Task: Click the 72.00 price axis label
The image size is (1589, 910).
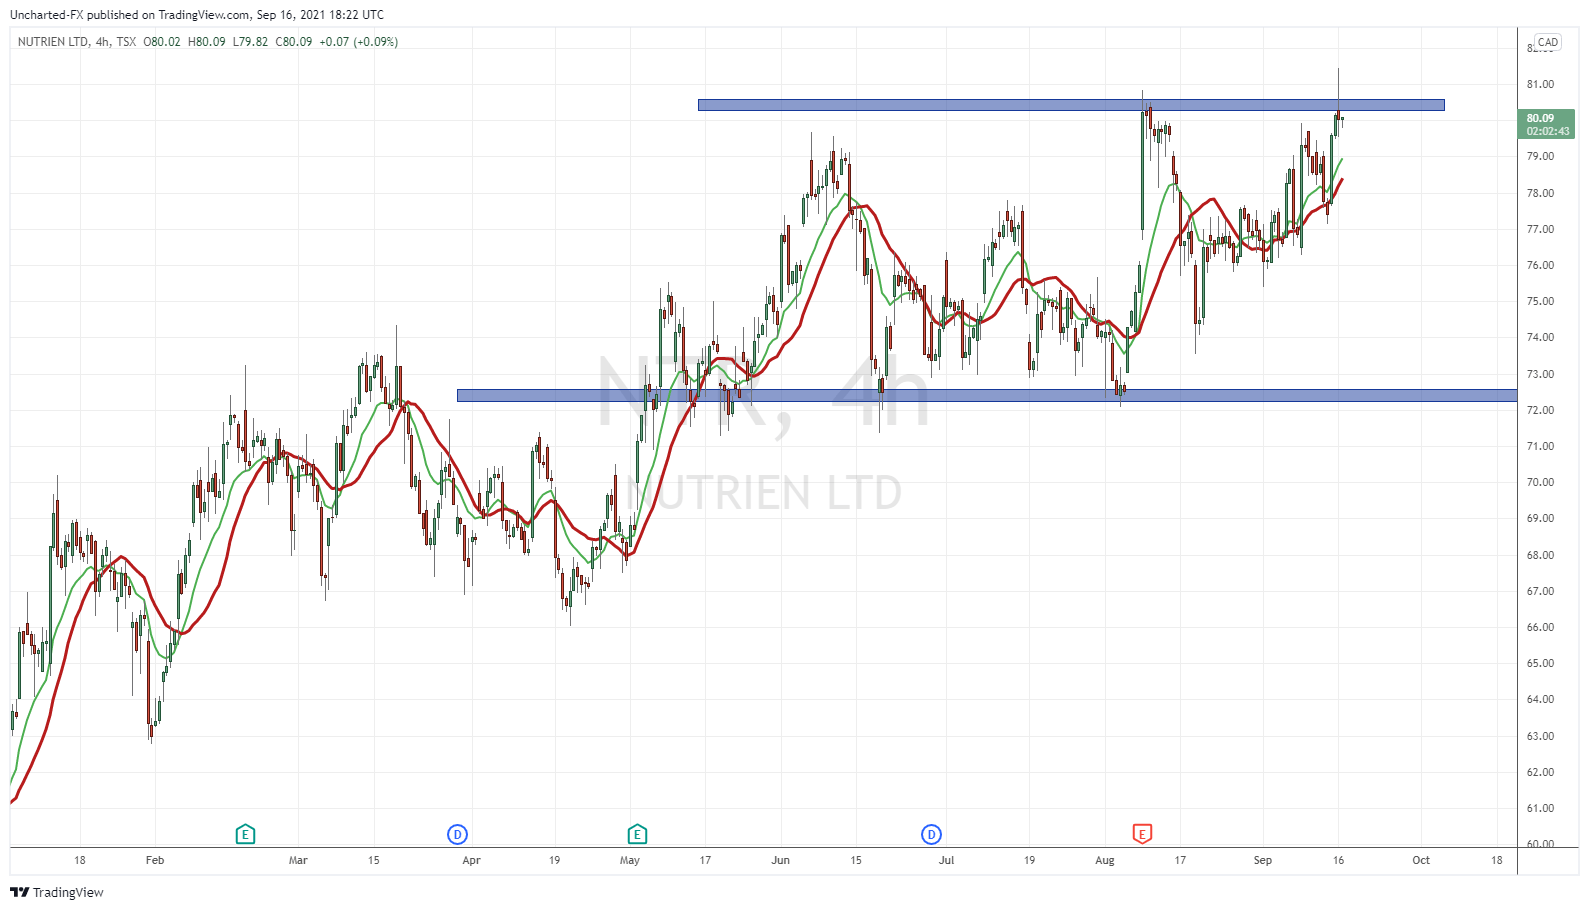Action: [1540, 410]
